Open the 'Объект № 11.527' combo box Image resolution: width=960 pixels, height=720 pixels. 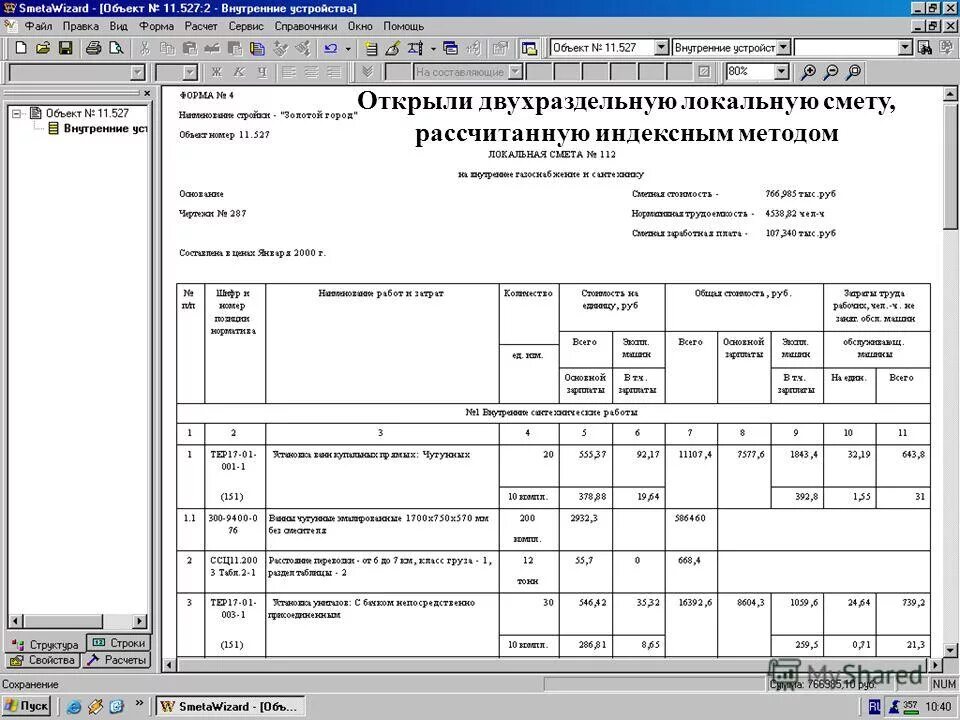pyautogui.click(x=661, y=47)
